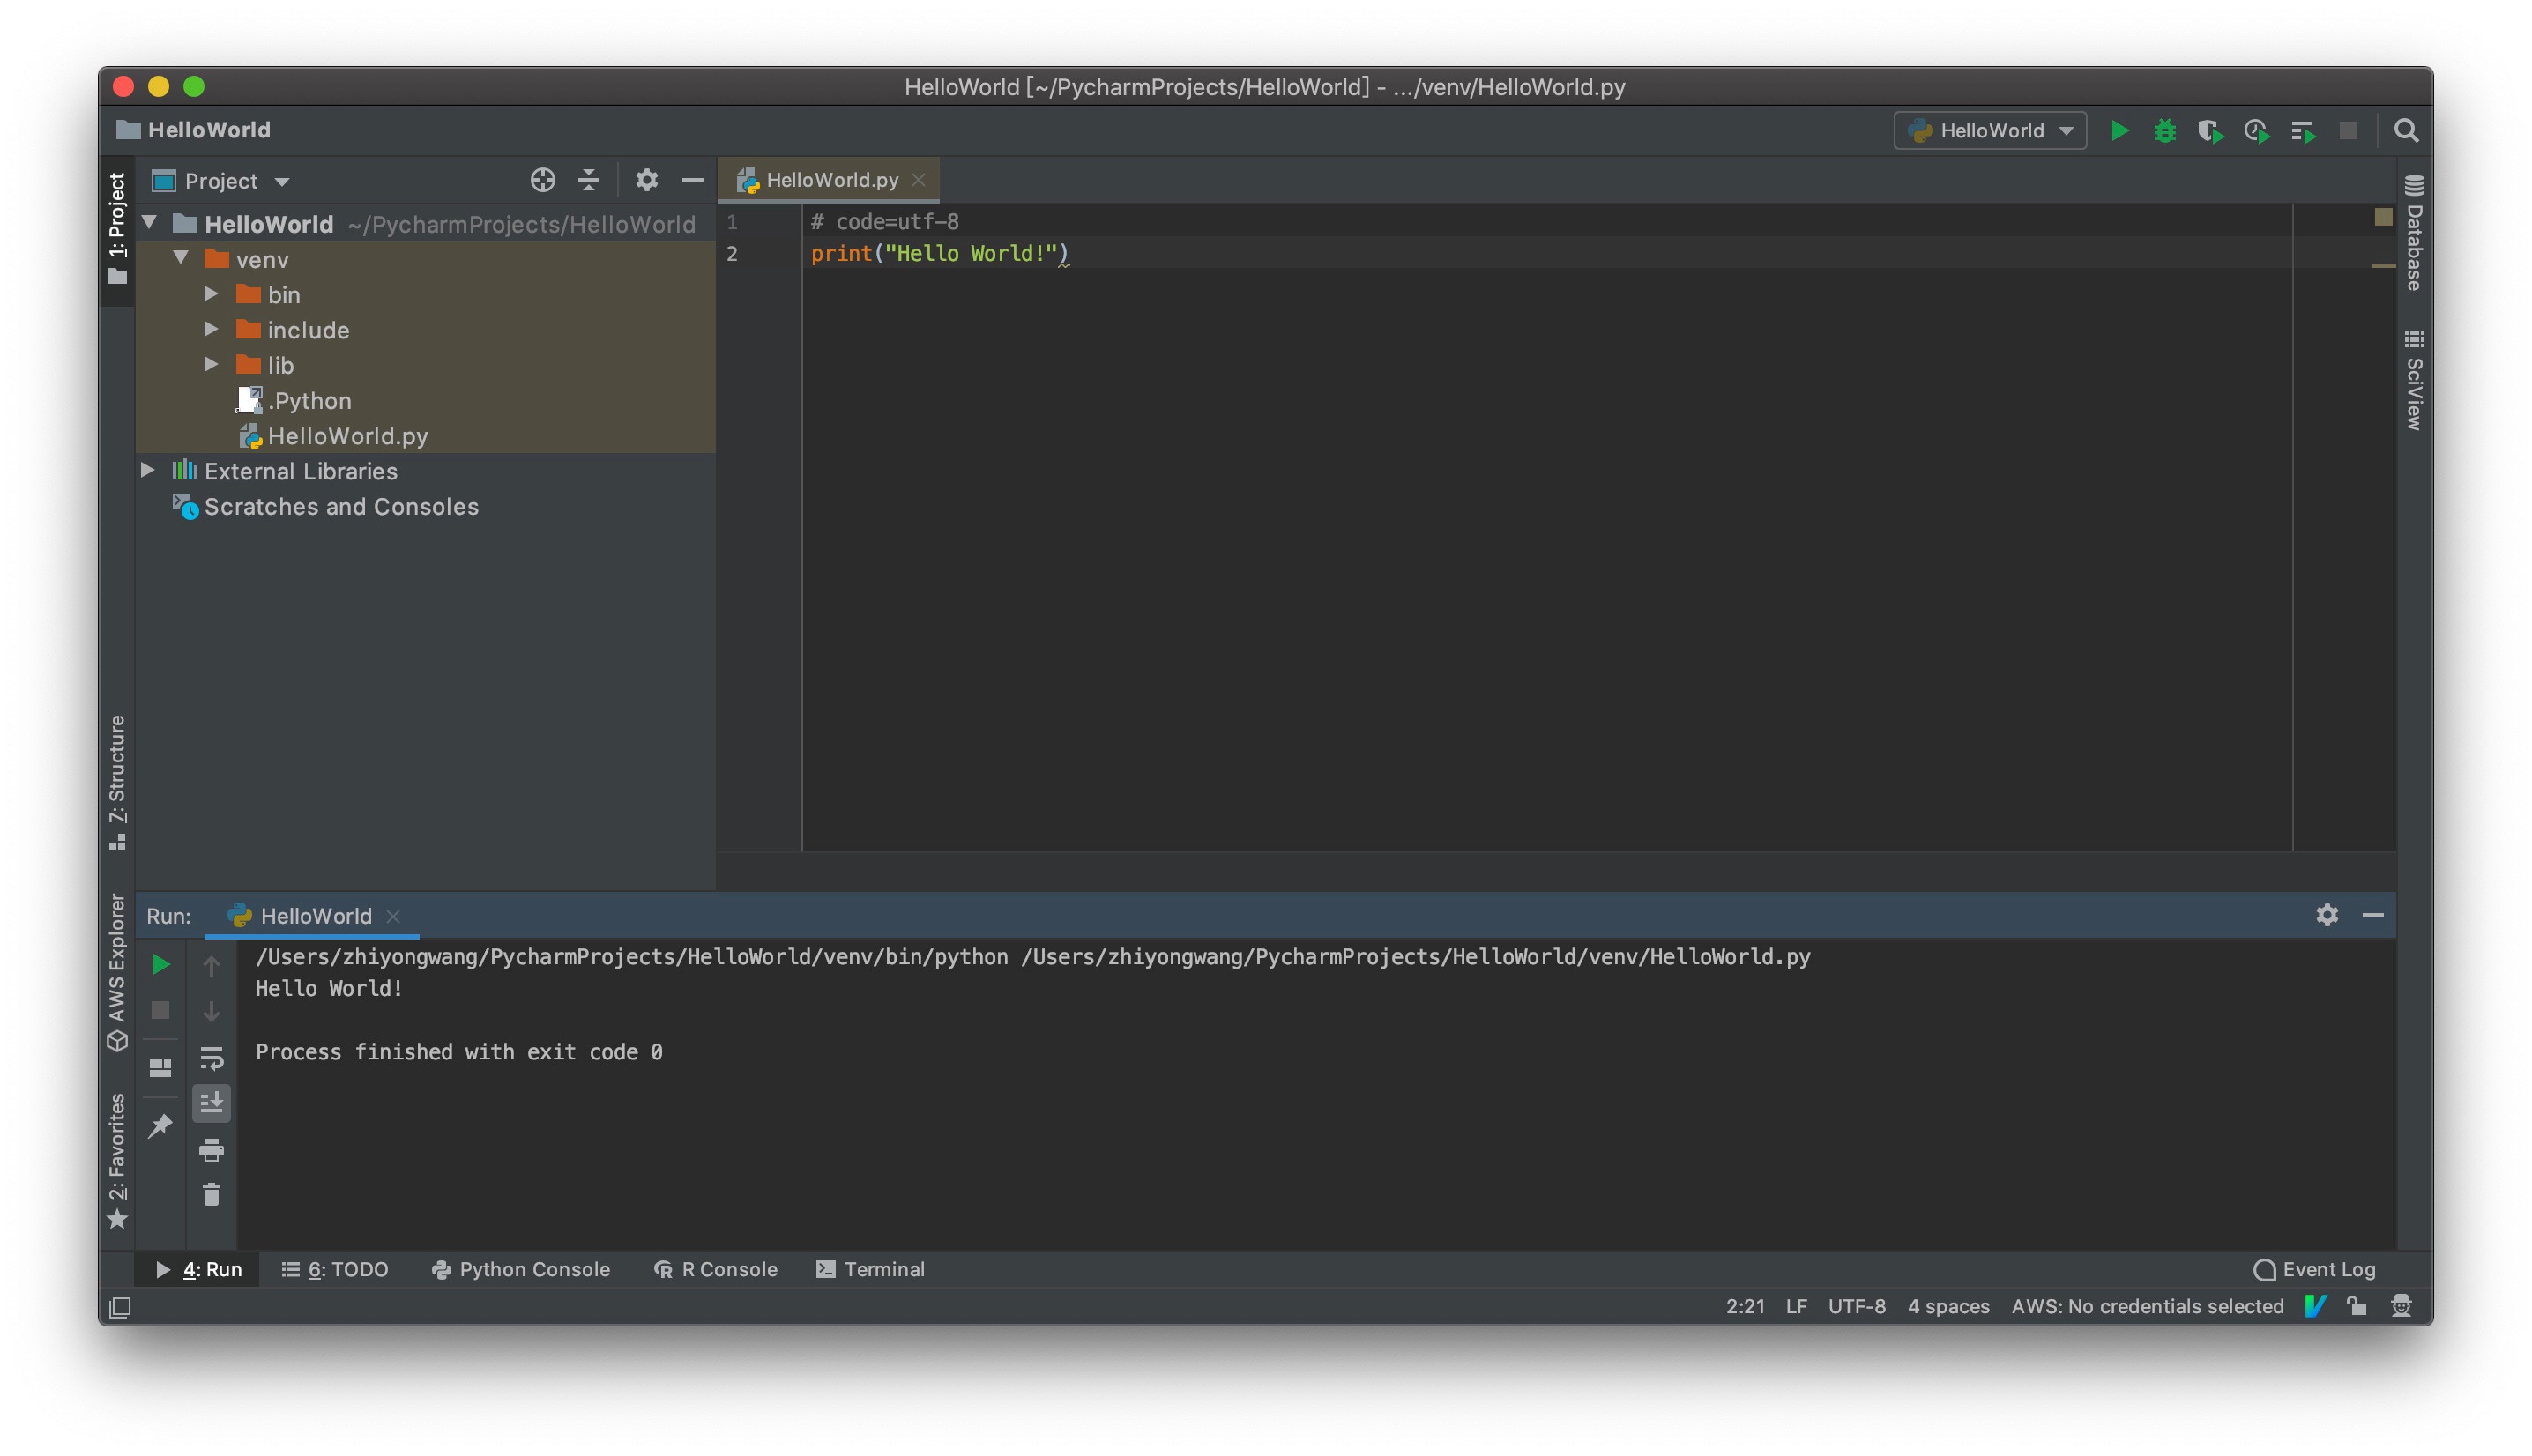Click the yellow inspection indicator square
2532x1456 pixels.
2383,217
